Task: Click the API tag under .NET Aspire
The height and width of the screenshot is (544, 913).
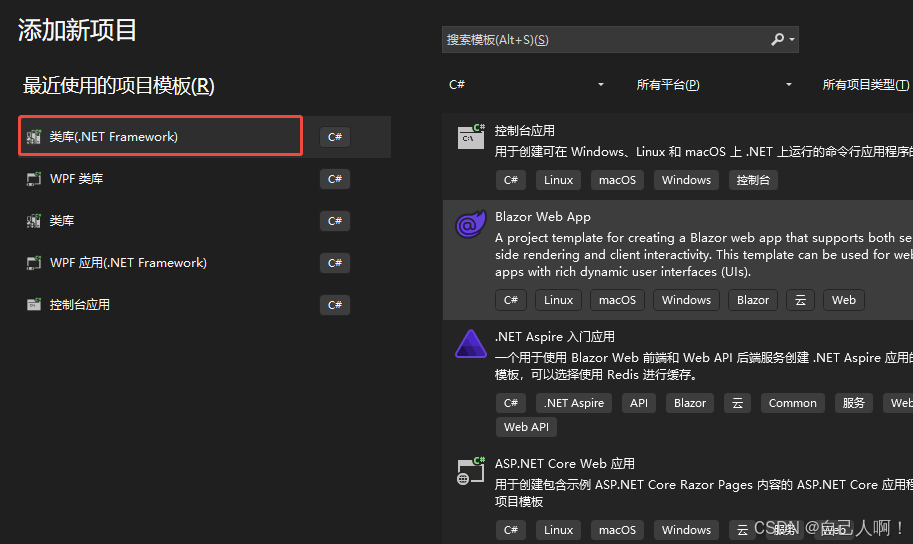Action: point(639,403)
